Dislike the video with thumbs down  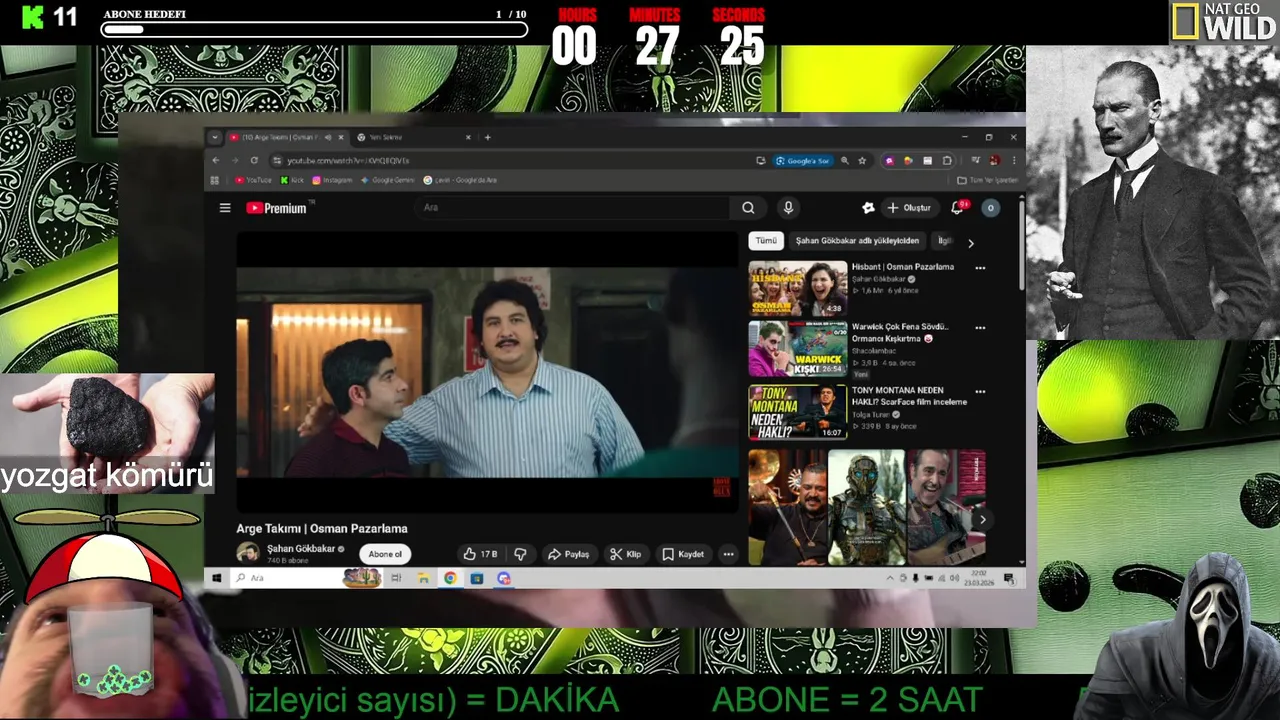[520, 554]
